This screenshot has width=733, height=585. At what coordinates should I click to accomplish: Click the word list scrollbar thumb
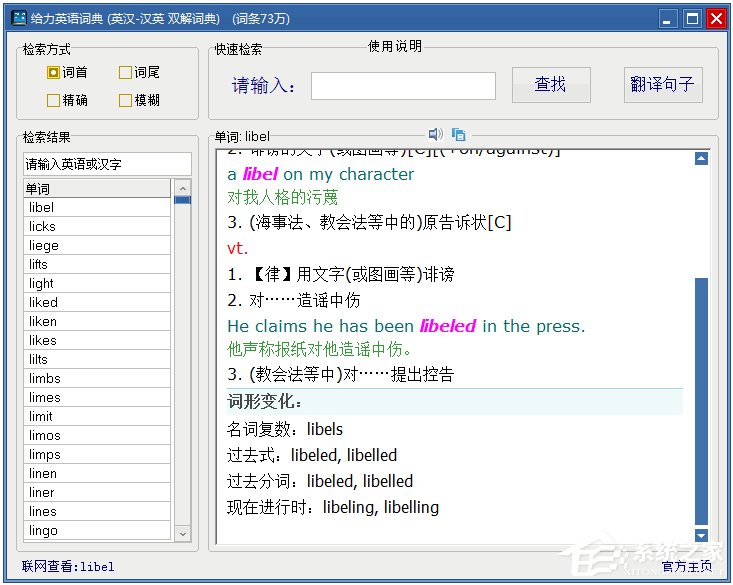183,200
